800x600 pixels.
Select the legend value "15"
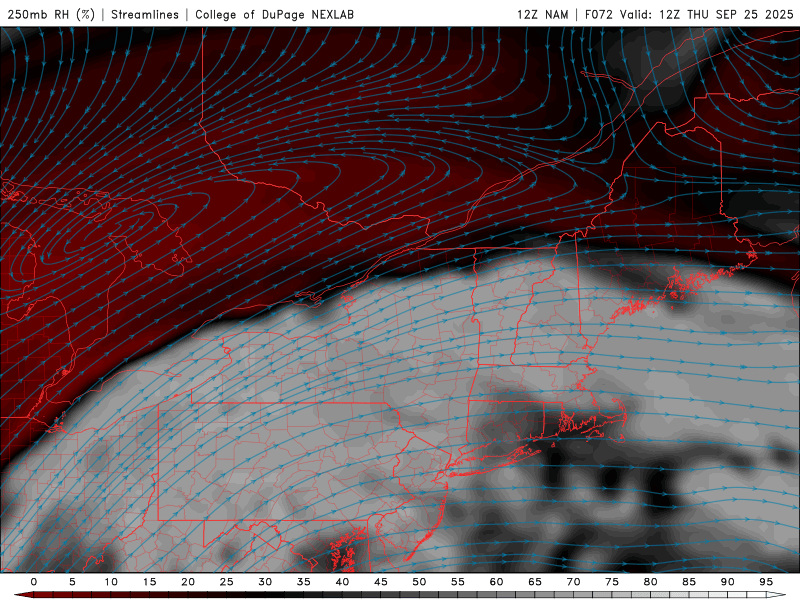[149, 582]
